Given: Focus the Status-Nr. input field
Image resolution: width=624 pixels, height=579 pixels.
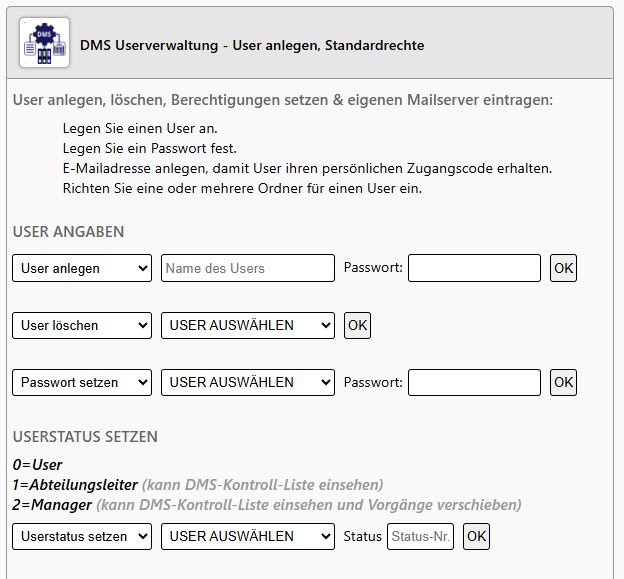Looking at the screenshot, I should point(420,536).
